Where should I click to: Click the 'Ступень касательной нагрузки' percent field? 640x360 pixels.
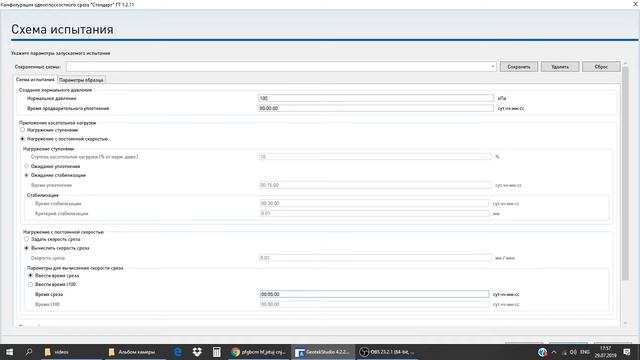(375, 156)
